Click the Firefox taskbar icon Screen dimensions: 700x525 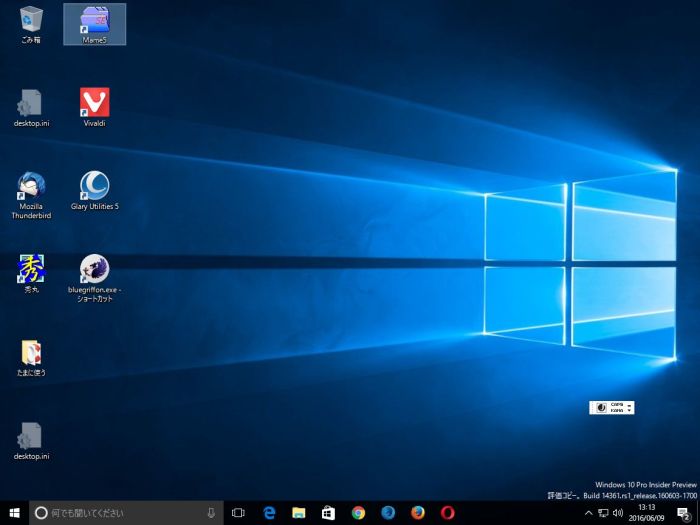point(417,513)
